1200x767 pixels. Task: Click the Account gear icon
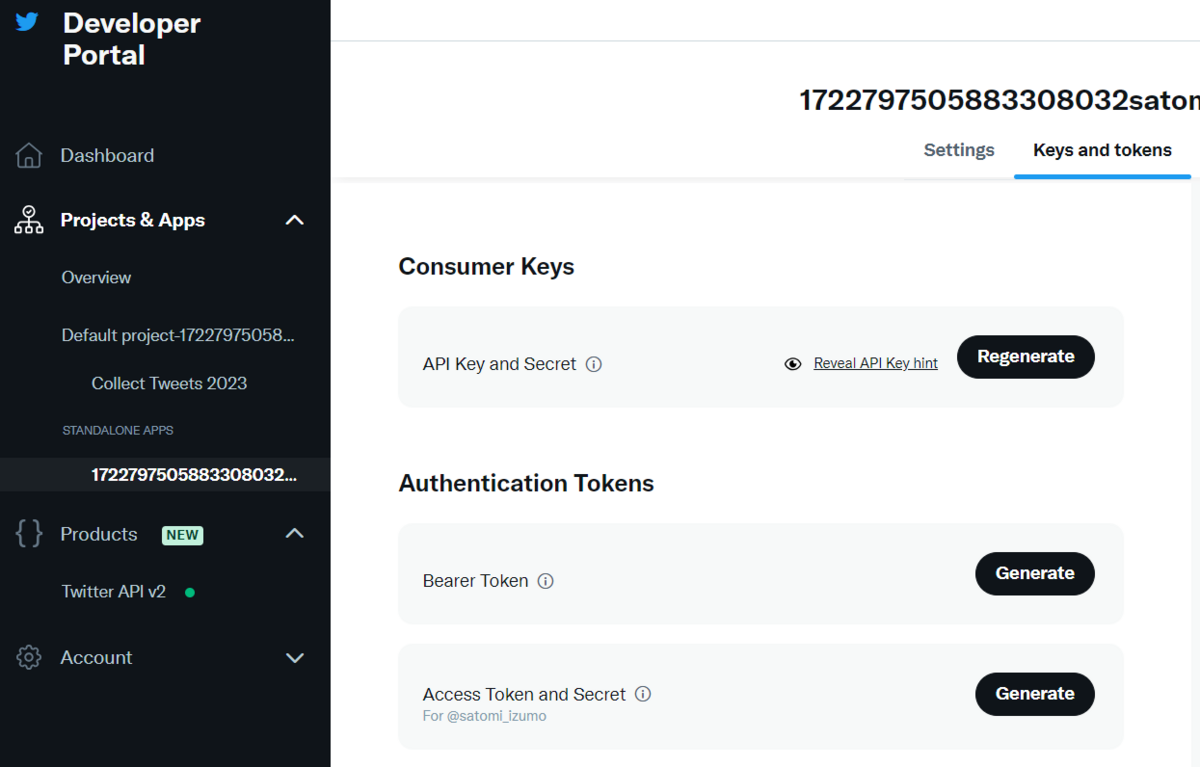click(29, 657)
